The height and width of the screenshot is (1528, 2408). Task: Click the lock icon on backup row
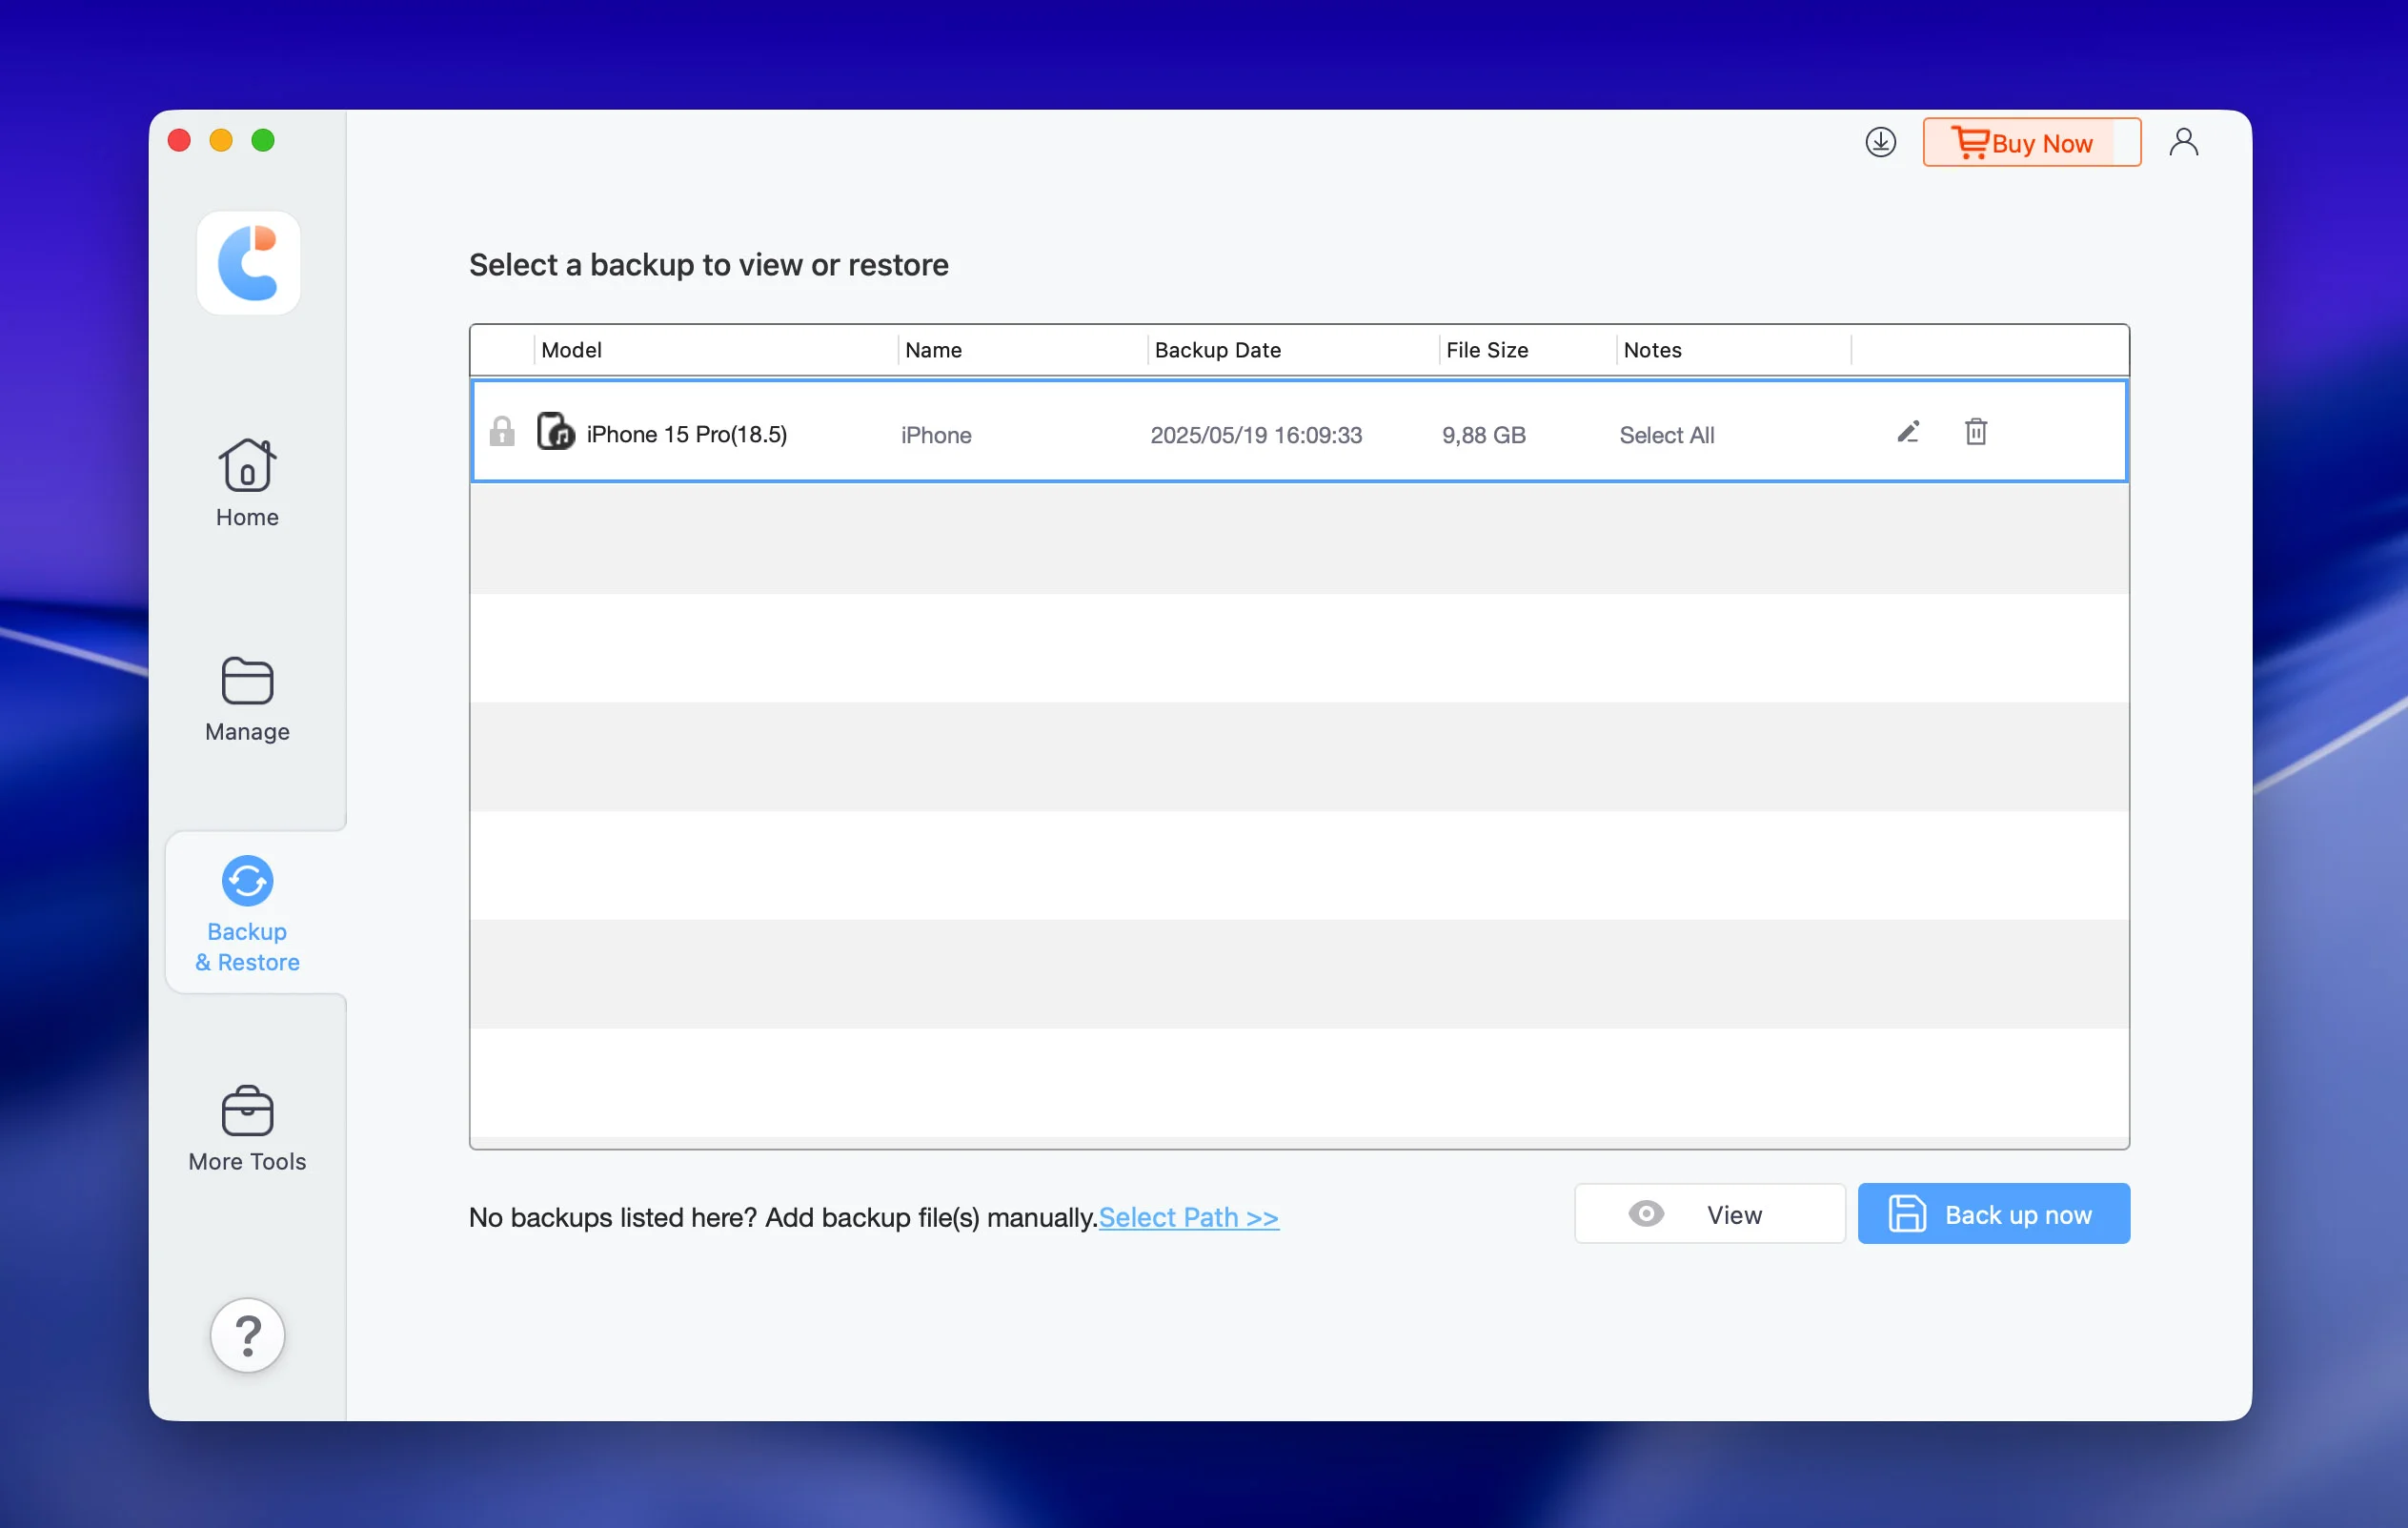click(502, 432)
